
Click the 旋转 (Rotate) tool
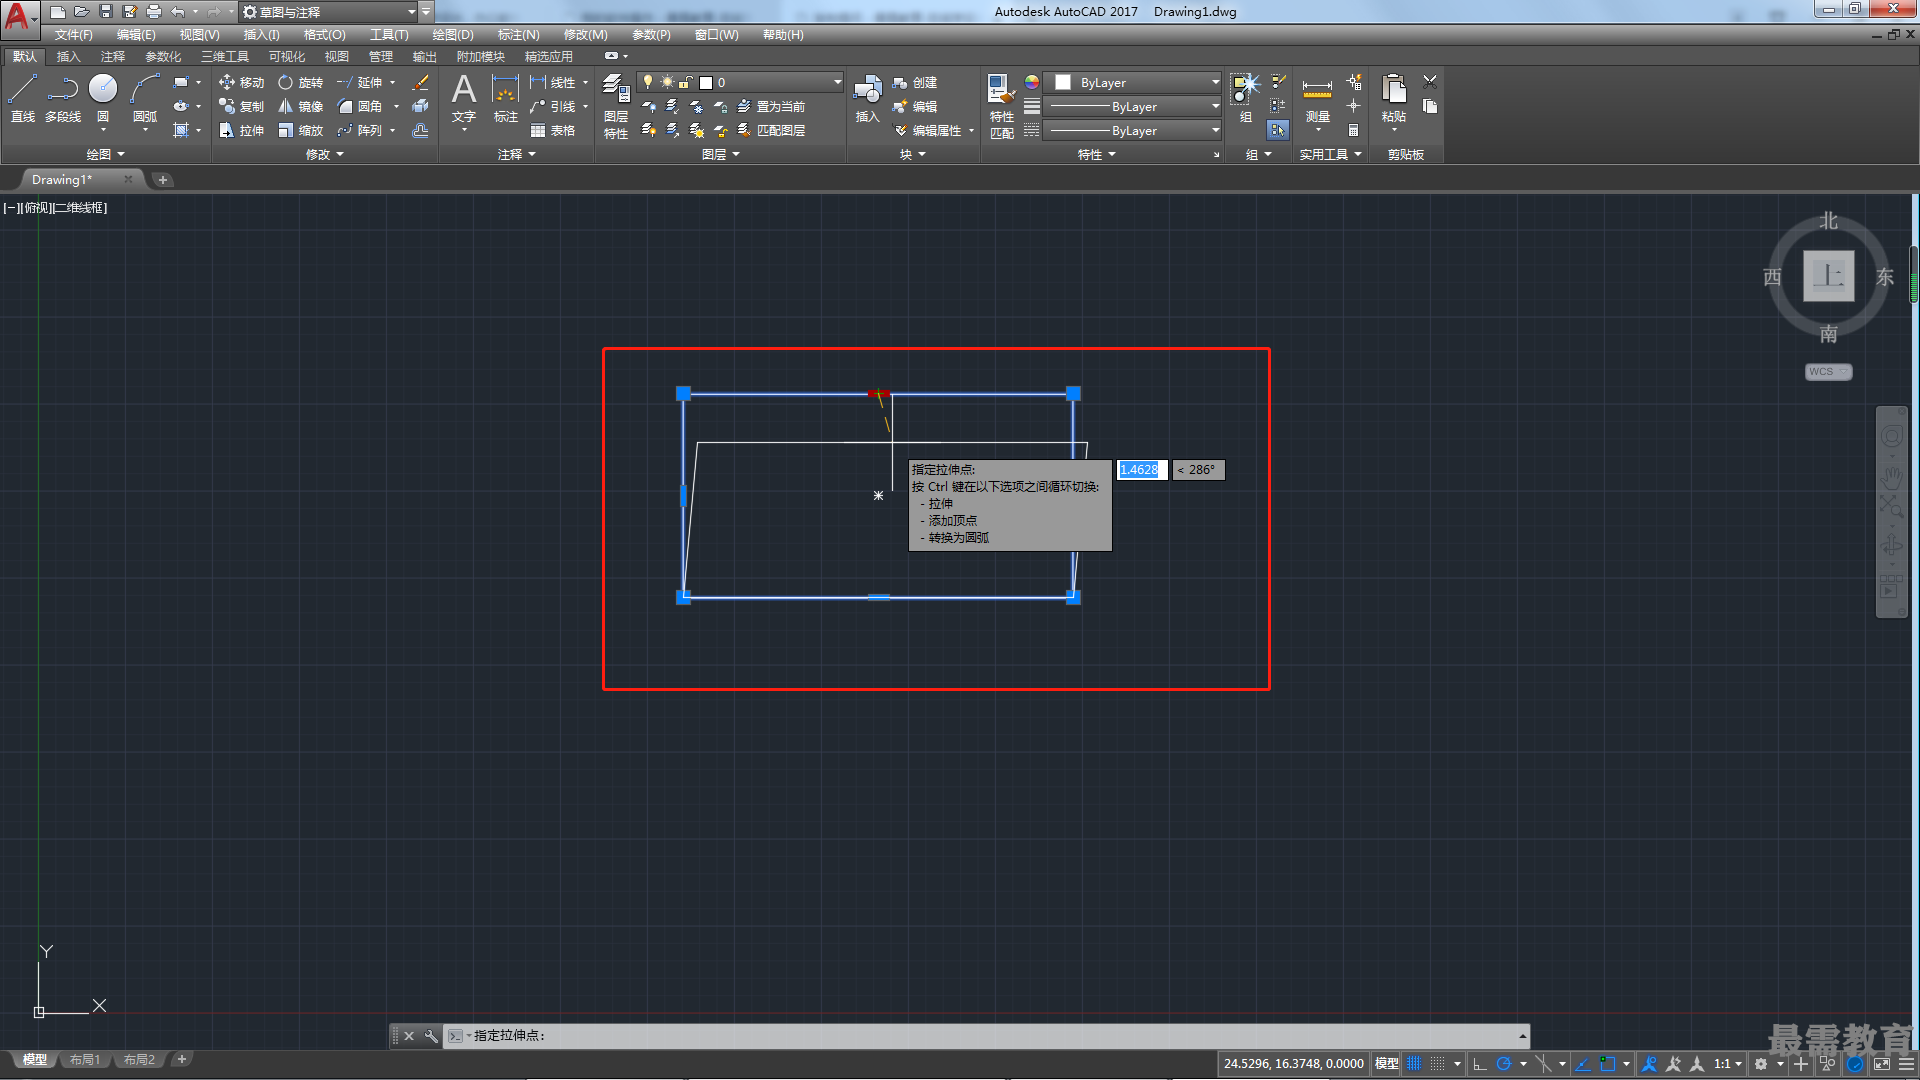coord(300,82)
